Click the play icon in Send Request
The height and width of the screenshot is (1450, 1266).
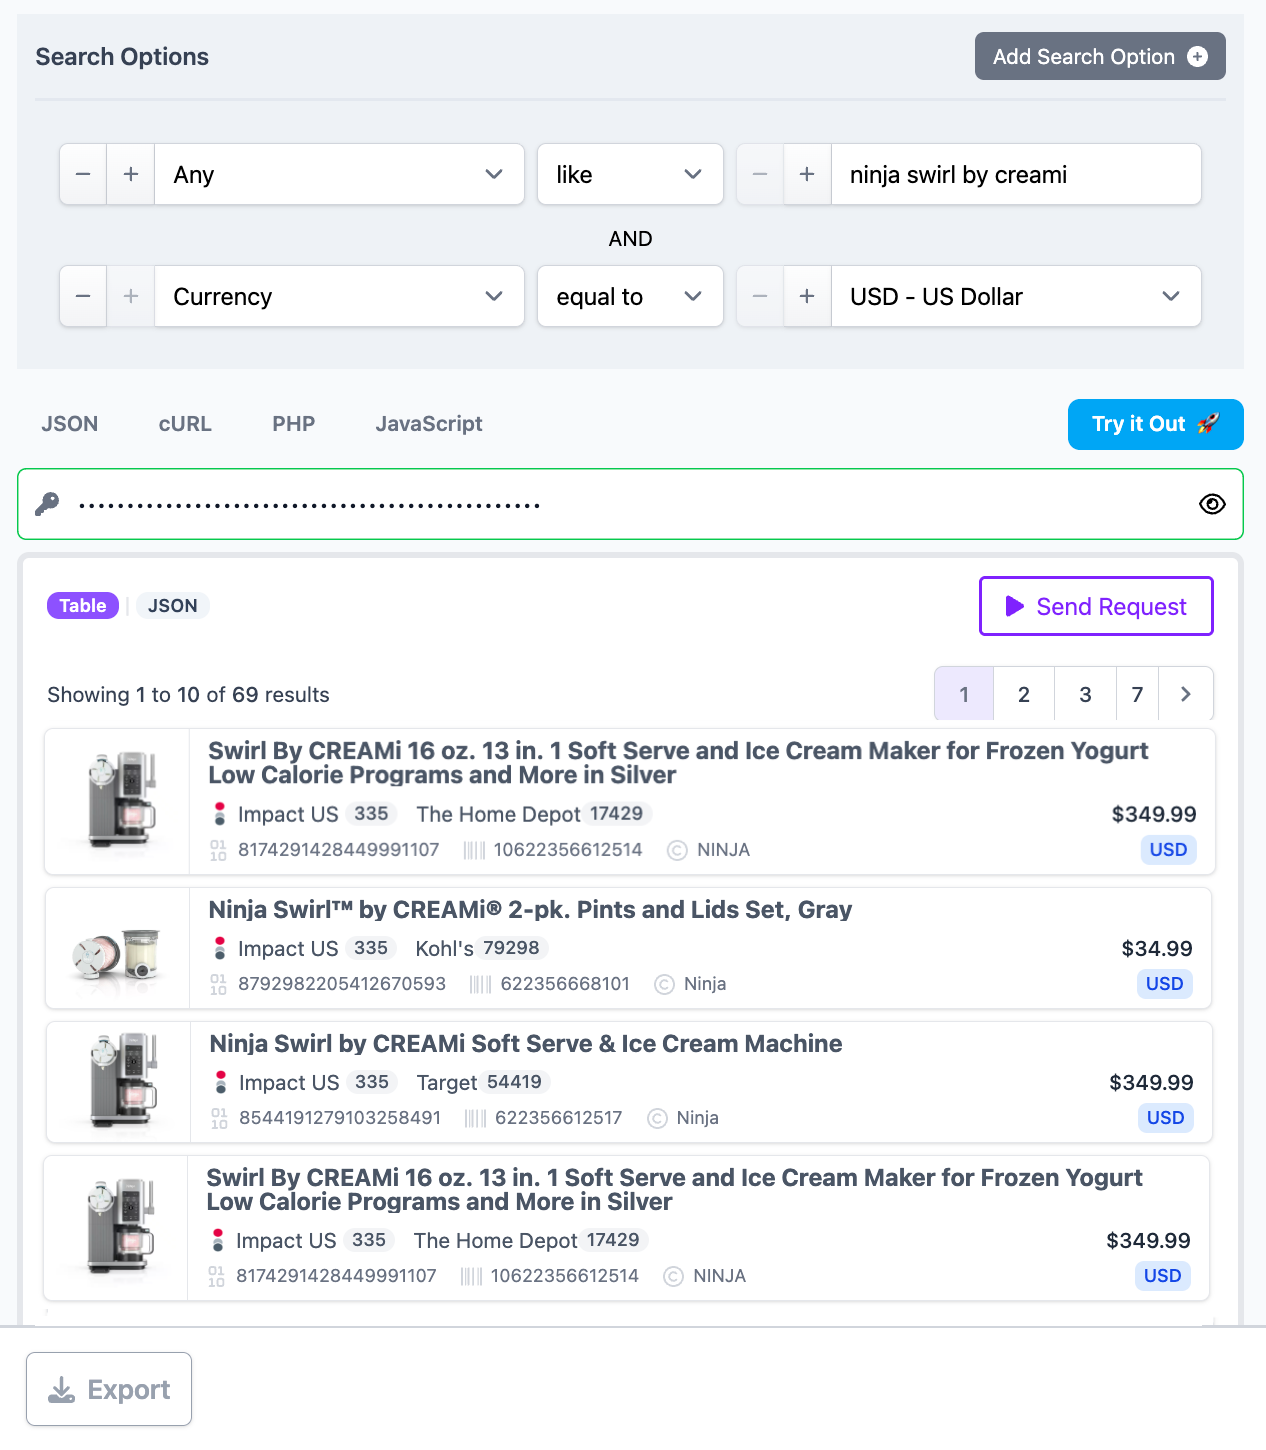click(x=1014, y=606)
